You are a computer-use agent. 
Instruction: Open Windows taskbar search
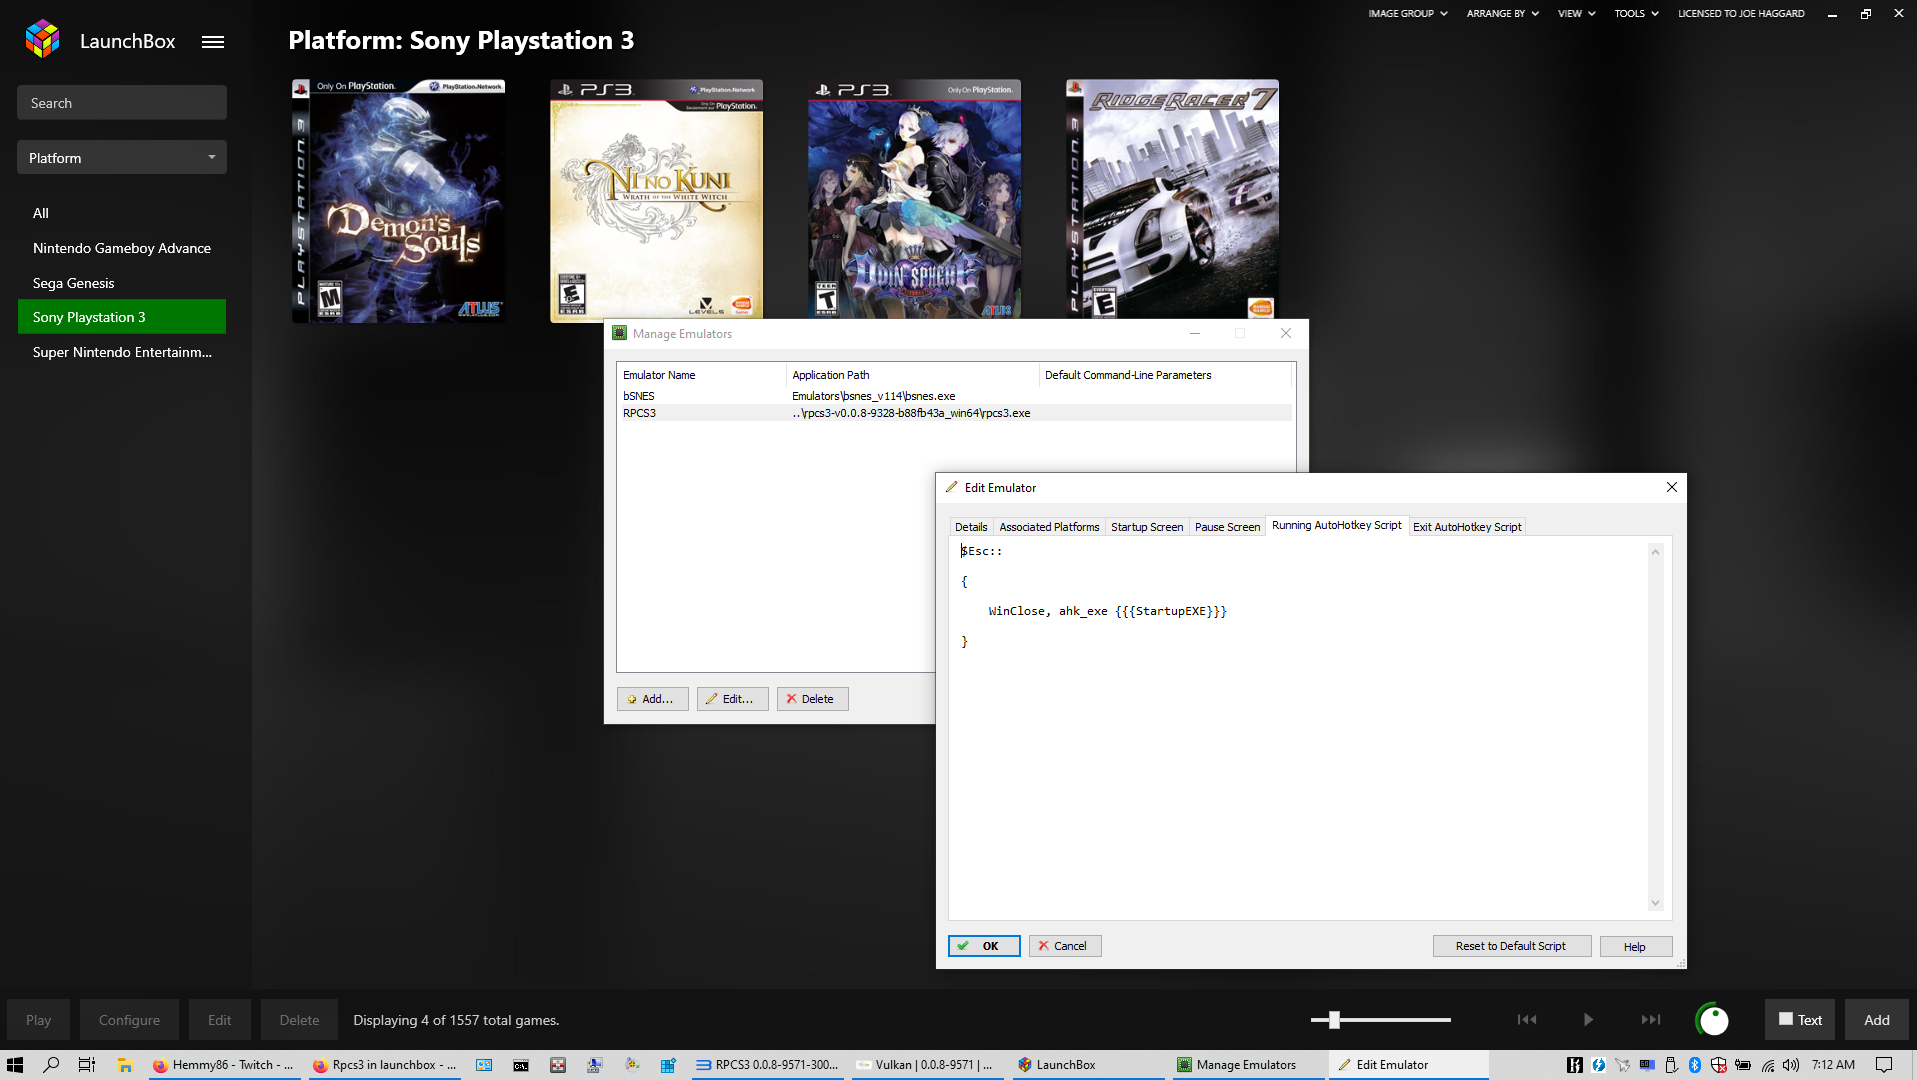pyautogui.click(x=51, y=1065)
